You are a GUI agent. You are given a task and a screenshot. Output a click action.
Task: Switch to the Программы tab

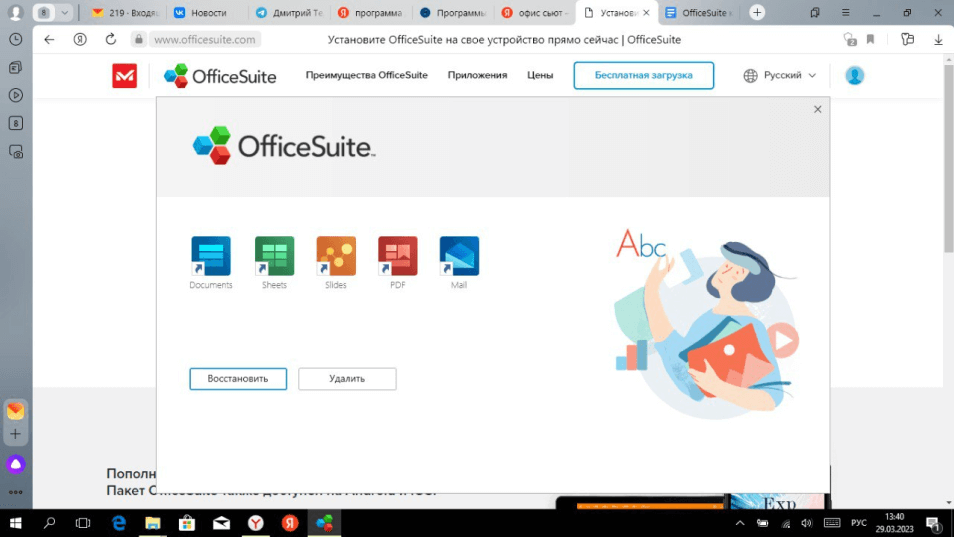[453, 12]
